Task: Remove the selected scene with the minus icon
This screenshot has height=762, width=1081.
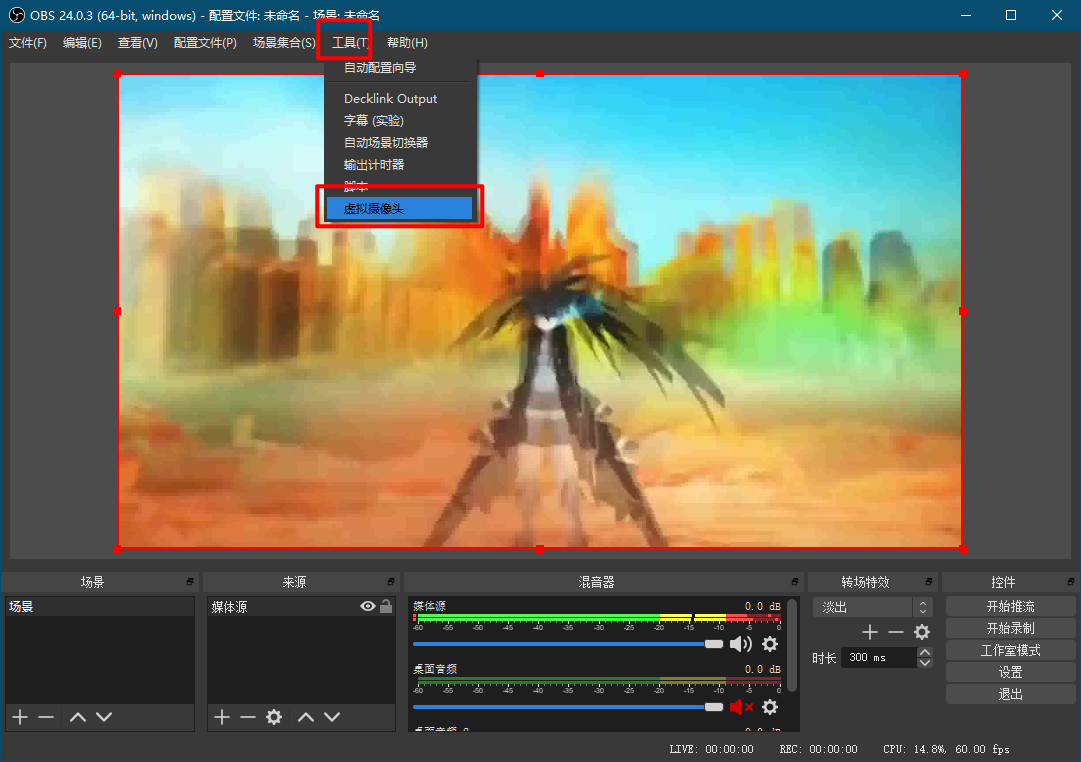Action: (x=46, y=717)
